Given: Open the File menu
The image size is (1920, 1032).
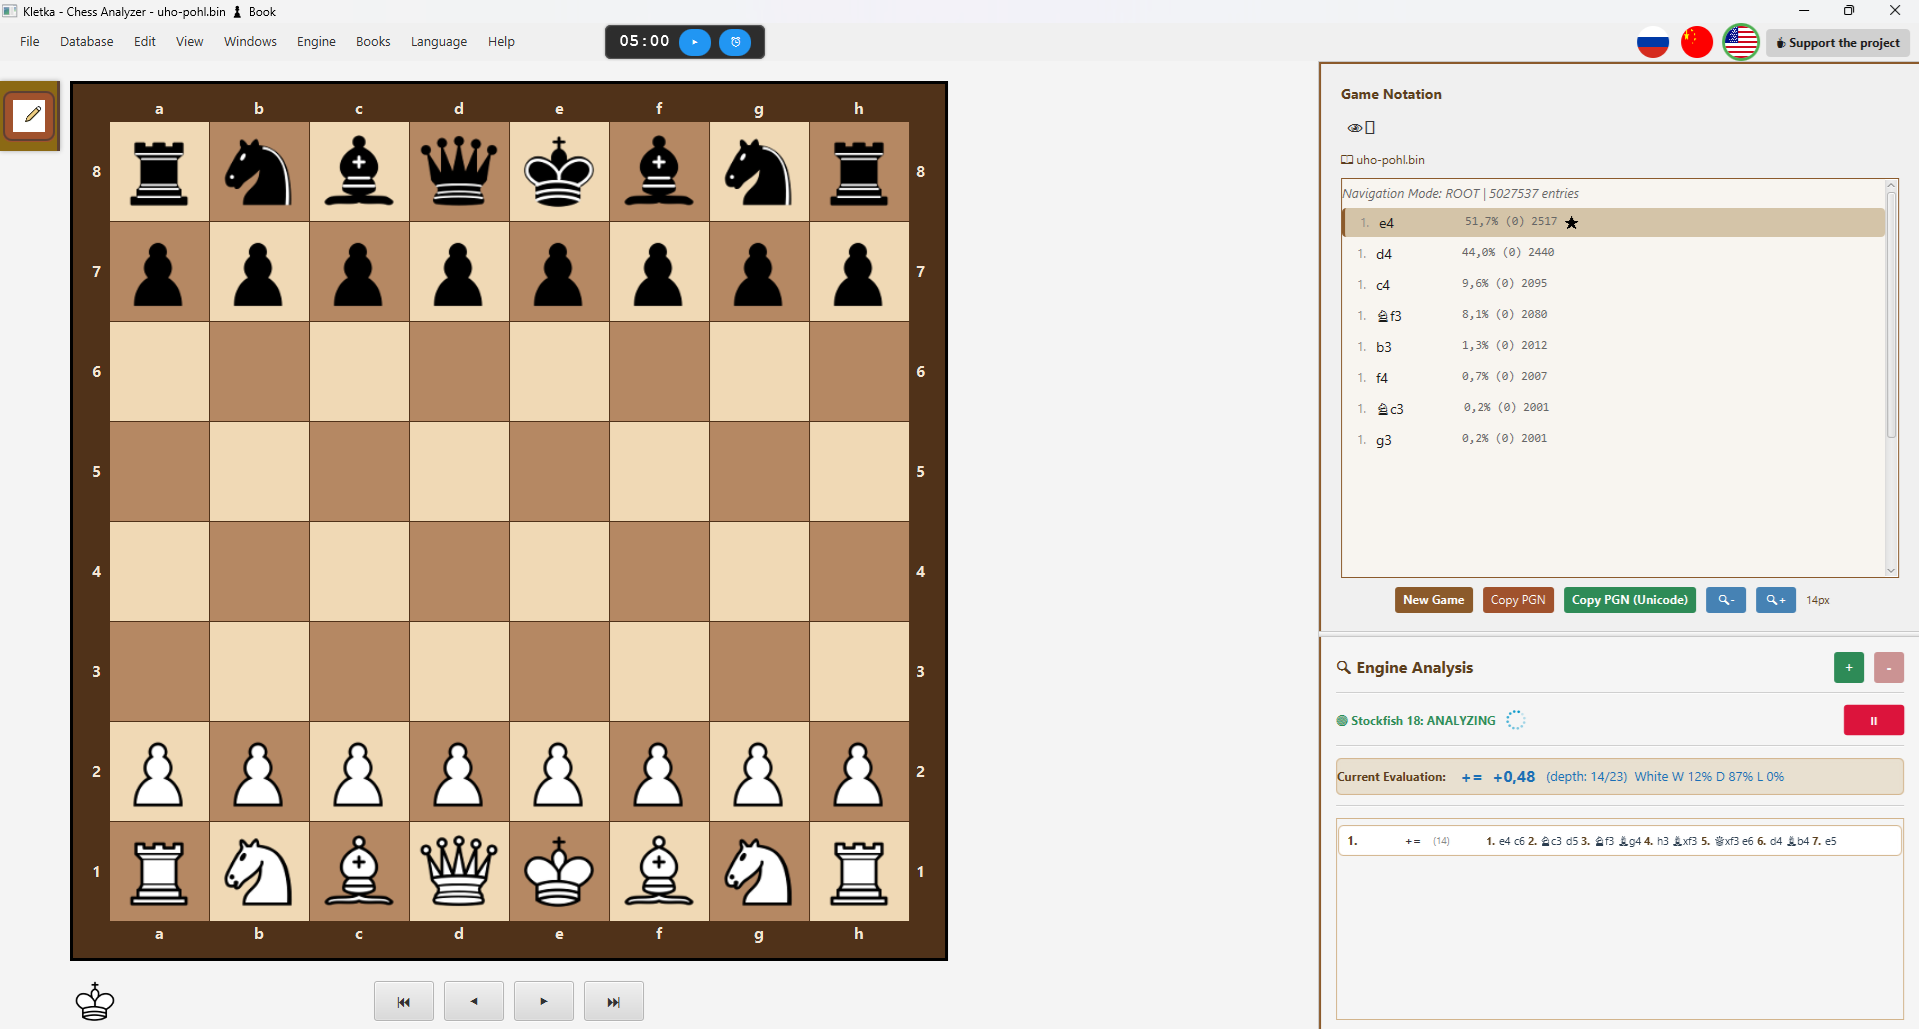Looking at the screenshot, I should tap(30, 42).
